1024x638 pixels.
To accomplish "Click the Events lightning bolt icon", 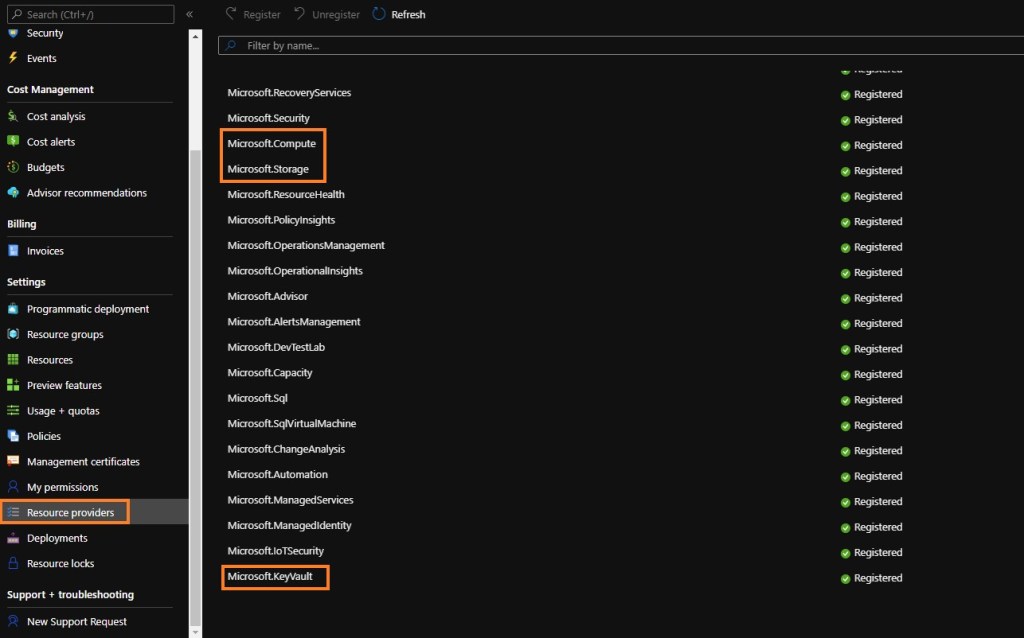I will coord(13,58).
